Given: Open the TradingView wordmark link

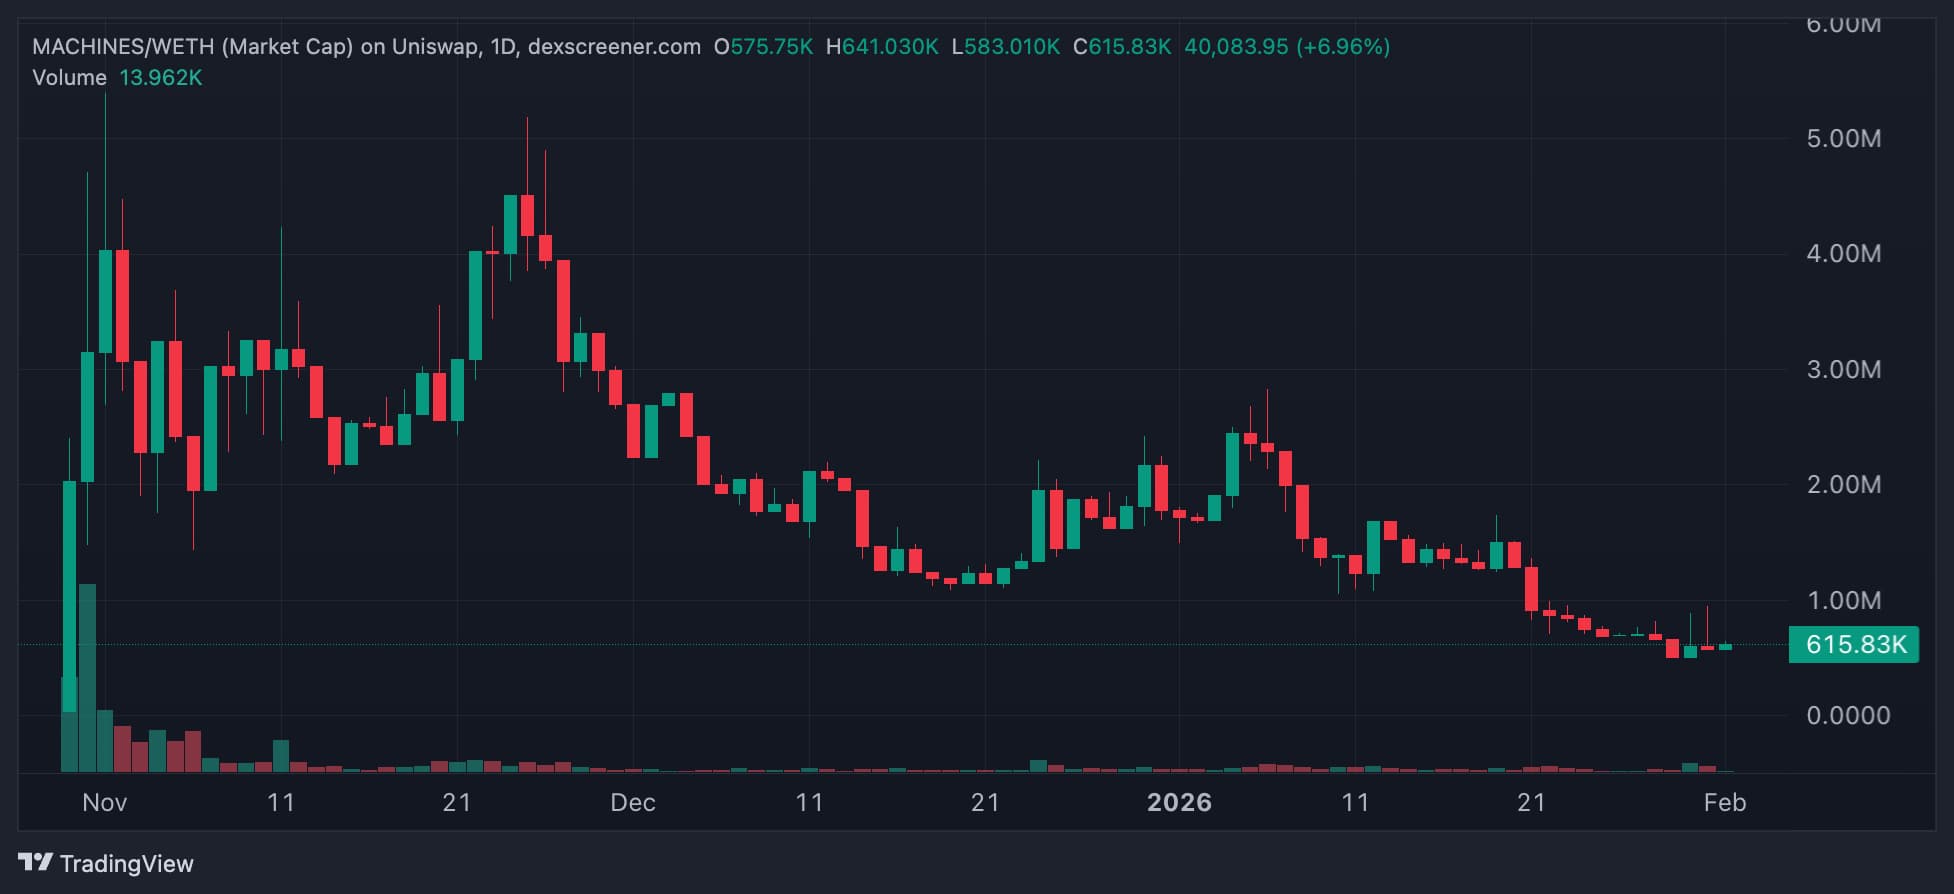Looking at the screenshot, I should [x=126, y=864].
